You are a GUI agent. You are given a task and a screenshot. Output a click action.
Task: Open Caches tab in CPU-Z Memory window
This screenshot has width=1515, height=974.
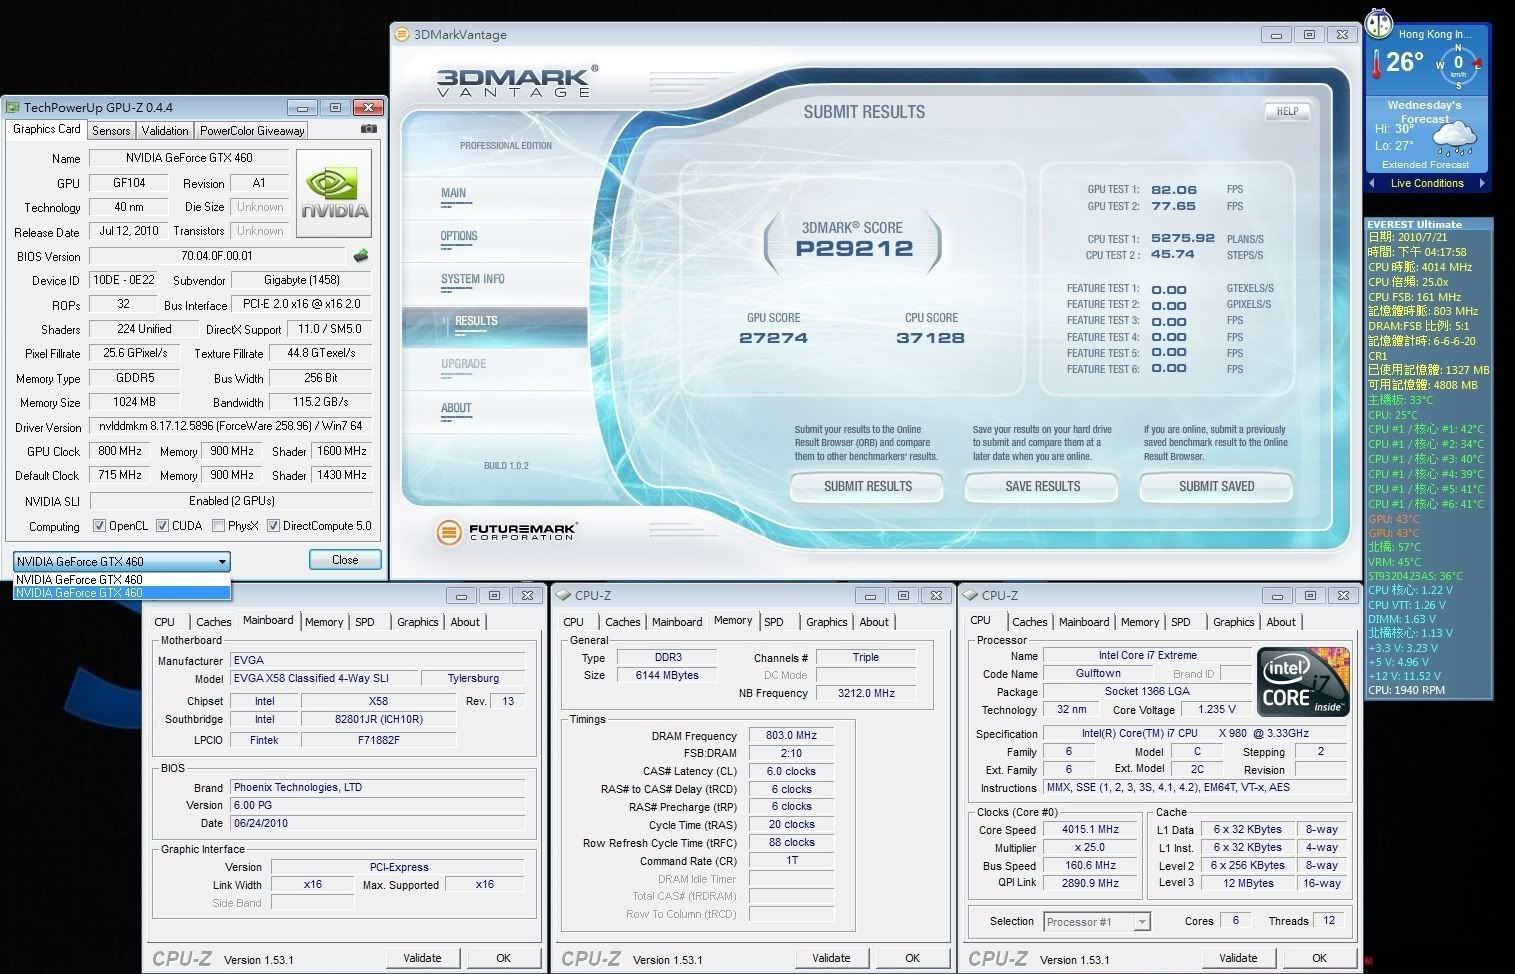[x=622, y=622]
